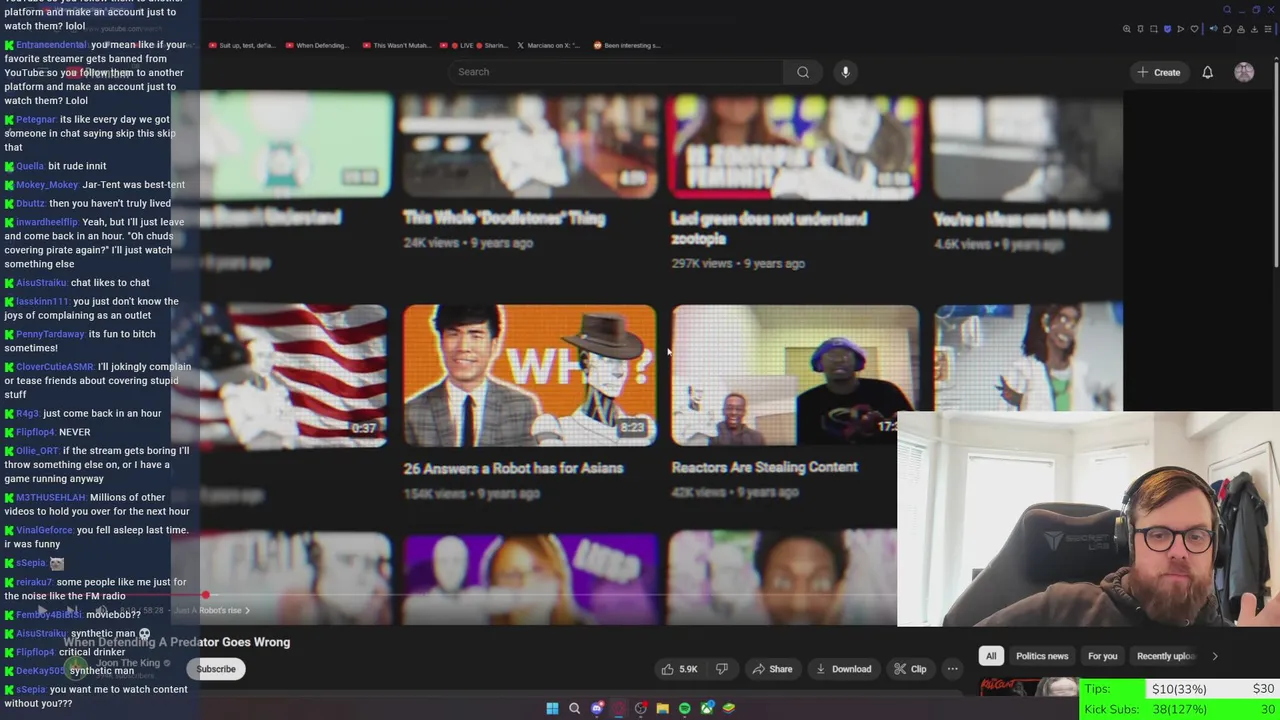
Task: Open the easy setup sliders menu icon
Action: (x=1268, y=29)
